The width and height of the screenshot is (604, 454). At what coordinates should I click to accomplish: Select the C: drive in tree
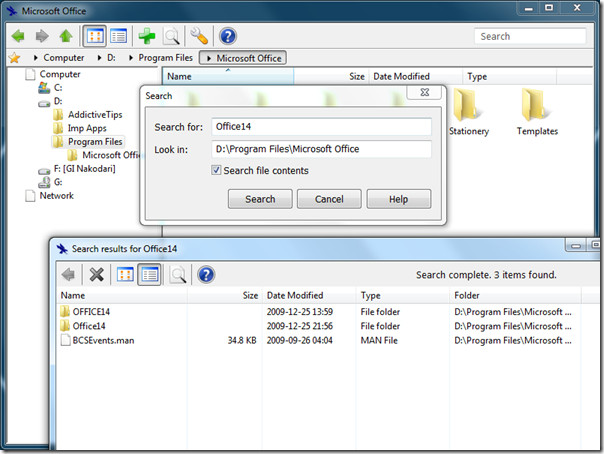tap(50, 88)
